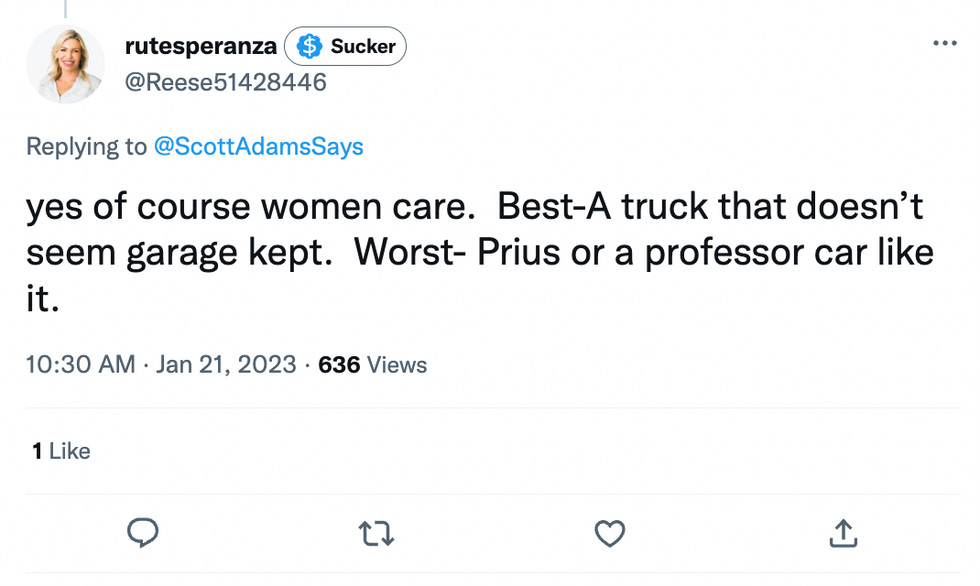Select the more actions menu for this tweet
Image resolution: width=980 pixels, height=586 pixels.
click(943, 42)
